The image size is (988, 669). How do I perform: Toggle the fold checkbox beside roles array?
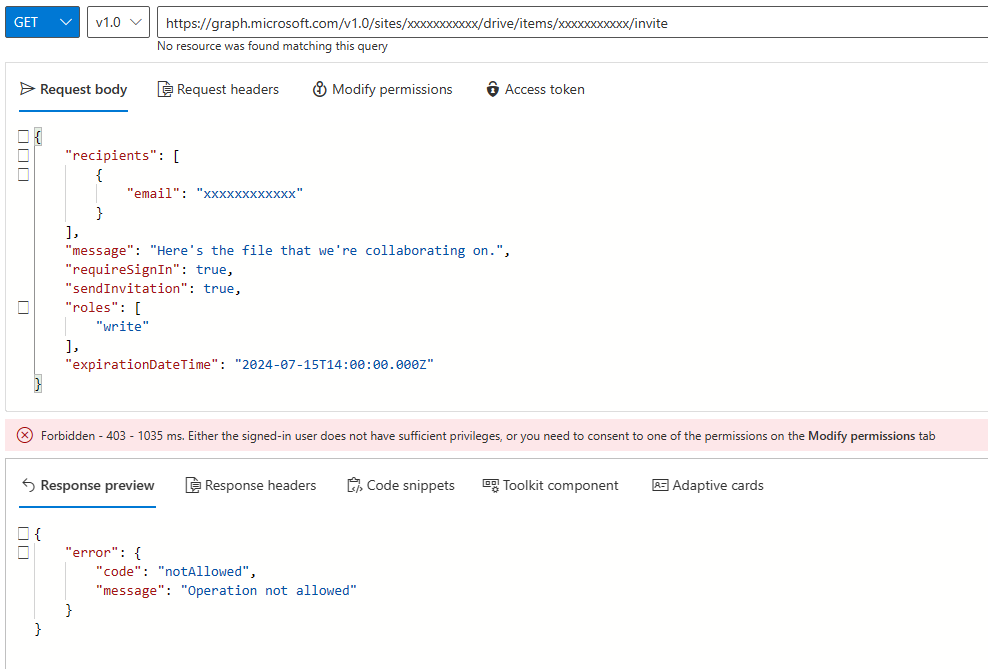coord(23,307)
